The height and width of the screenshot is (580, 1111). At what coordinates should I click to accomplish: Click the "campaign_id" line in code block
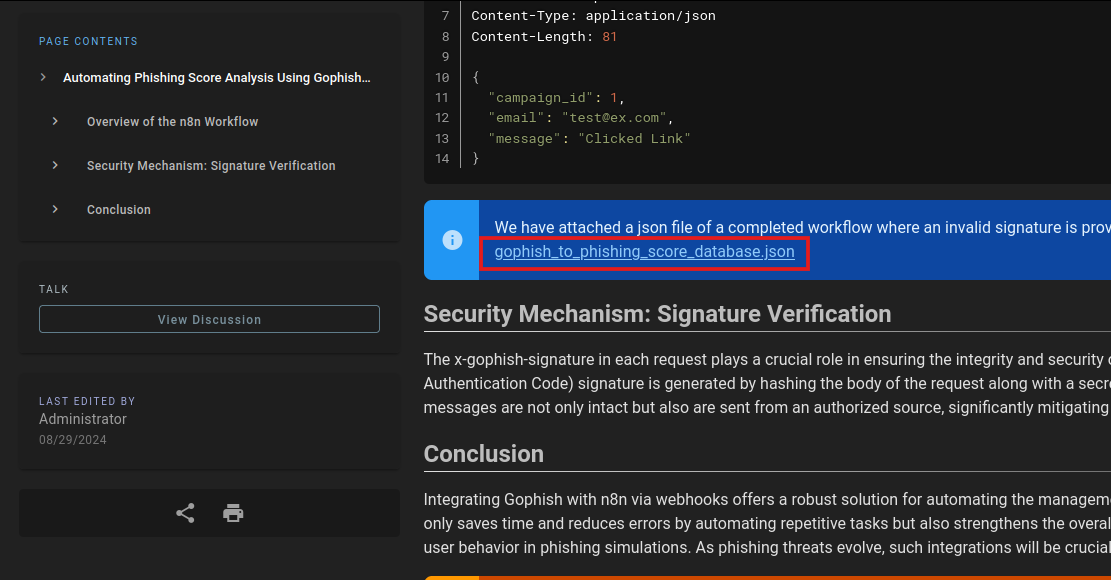(555, 98)
